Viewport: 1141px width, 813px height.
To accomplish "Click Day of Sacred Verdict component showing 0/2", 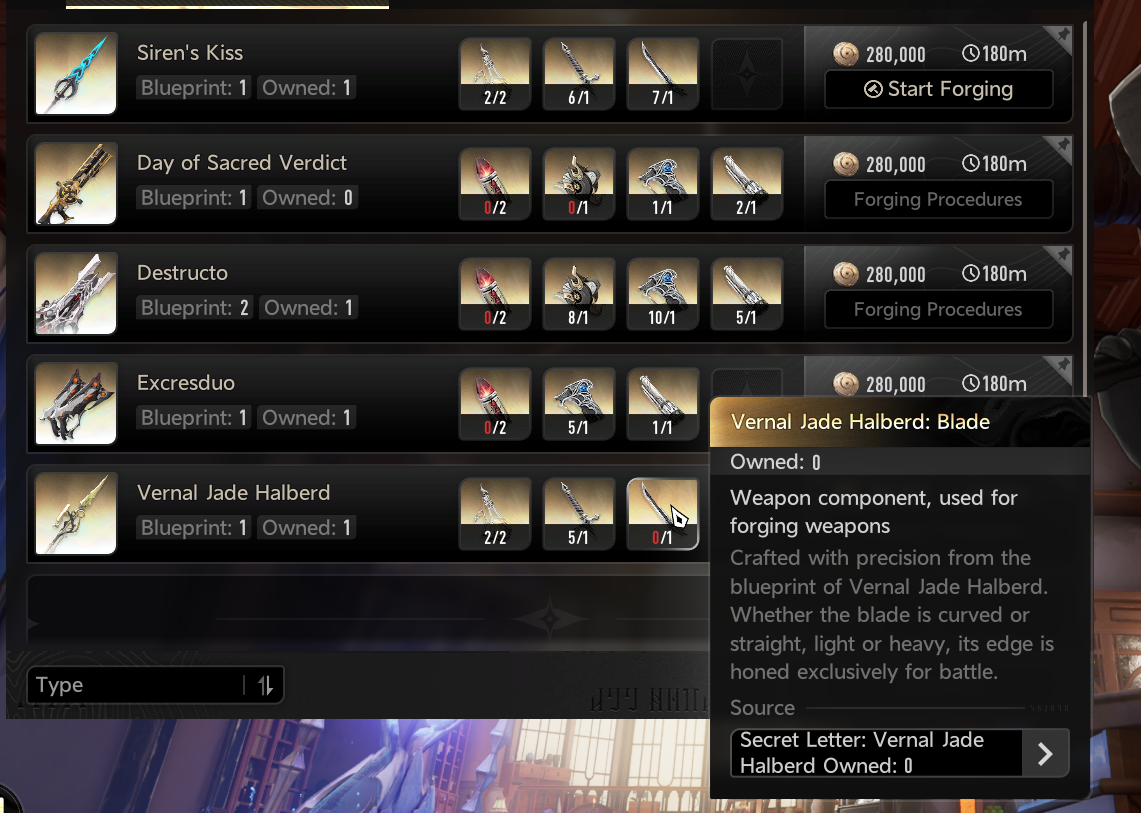I will tap(495, 184).
